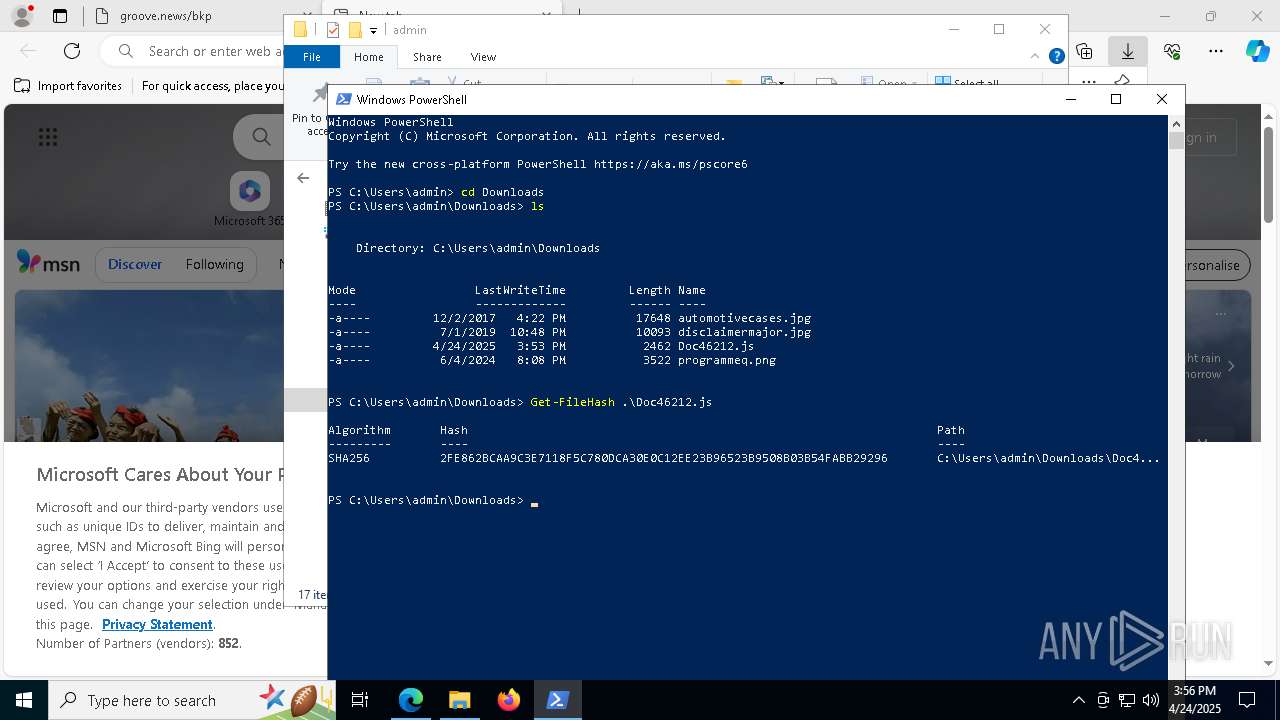The image size is (1280, 720).
Task: Open Microsoft Edge from taskbar
Action: (x=411, y=700)
